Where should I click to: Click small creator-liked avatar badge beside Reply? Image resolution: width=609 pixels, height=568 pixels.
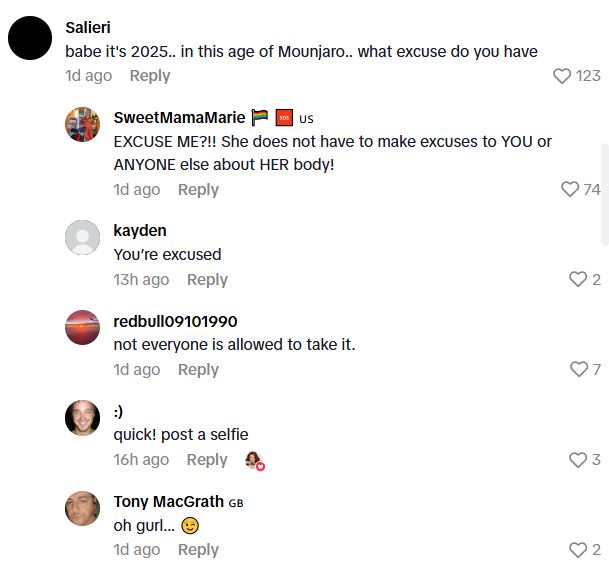(254, 460)
